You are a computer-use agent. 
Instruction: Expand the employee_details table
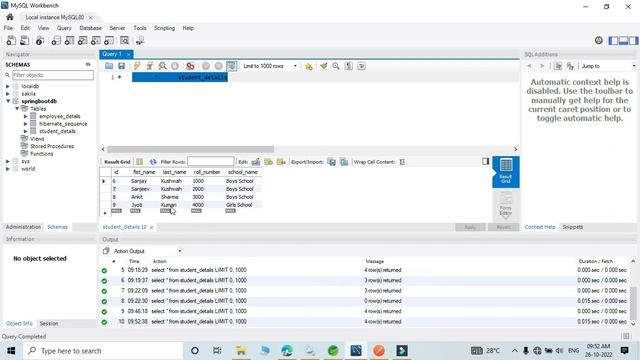26,116
